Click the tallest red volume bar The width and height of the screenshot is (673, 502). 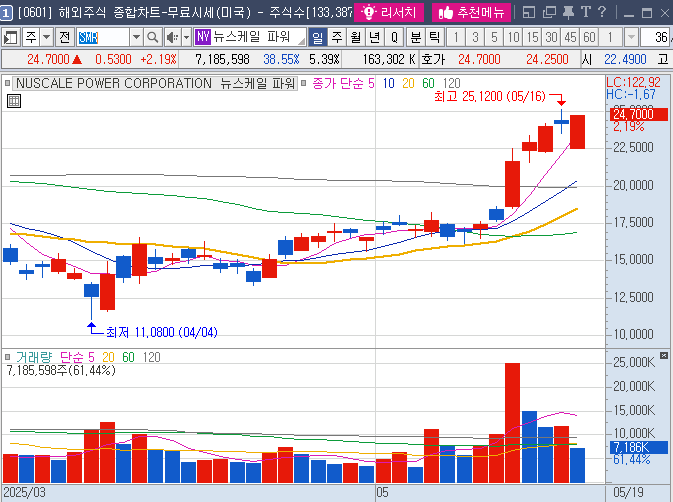click(x=512, y=423)
